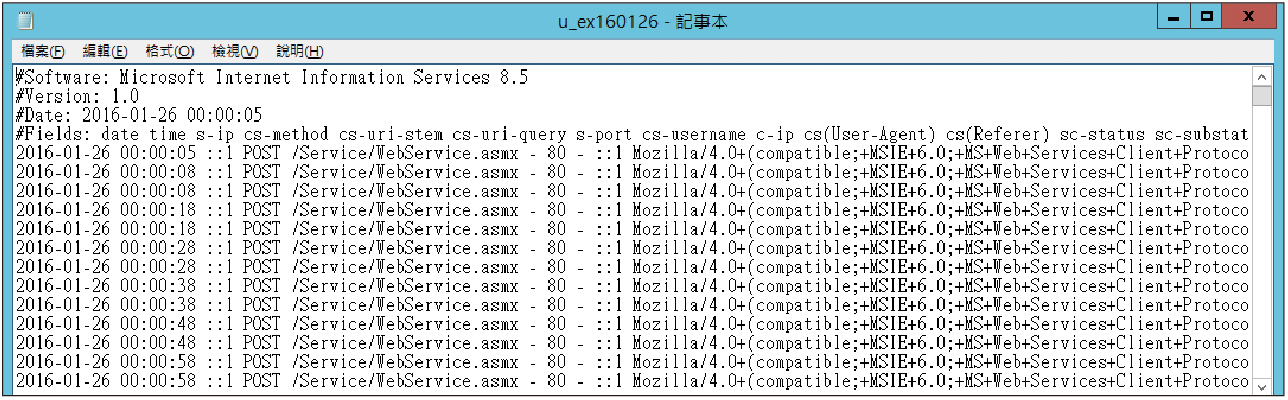Screen dimensions: 1288x400
Task: Close the u_ex160126 Notepad window
Action: (1249, 17)
